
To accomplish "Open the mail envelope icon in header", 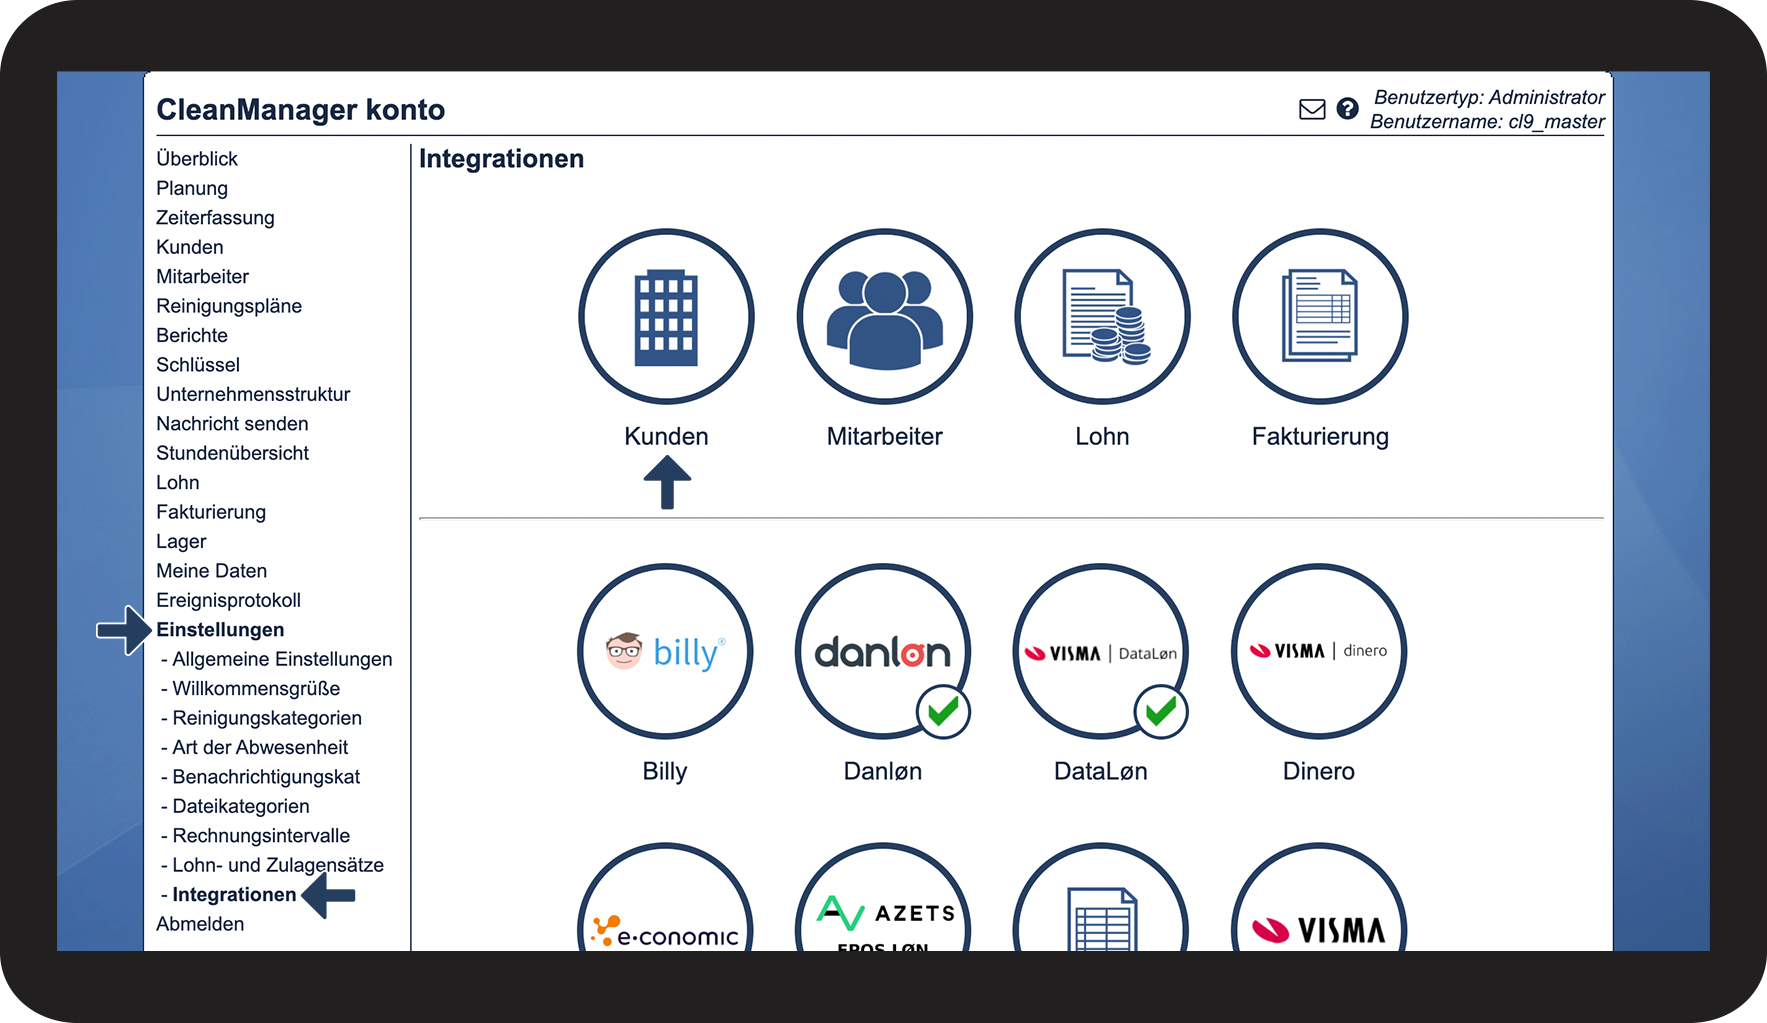I will pos(1312,109).
